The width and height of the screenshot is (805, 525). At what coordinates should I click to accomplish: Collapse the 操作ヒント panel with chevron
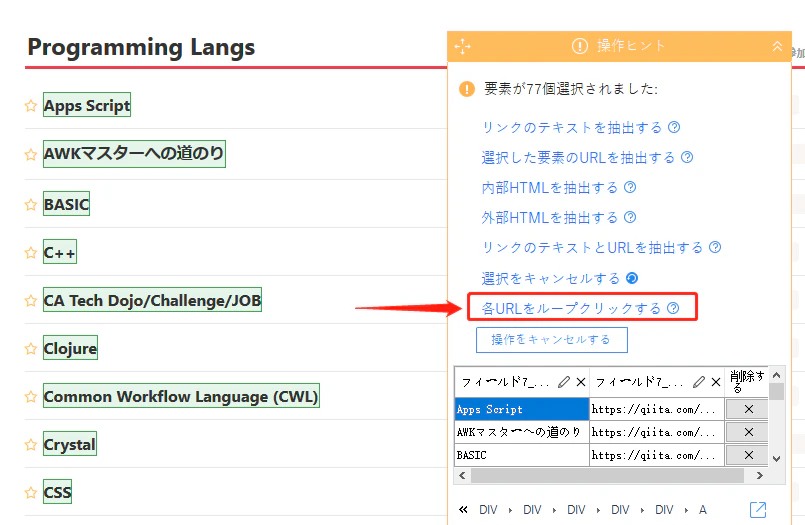[x=777, y=46]
